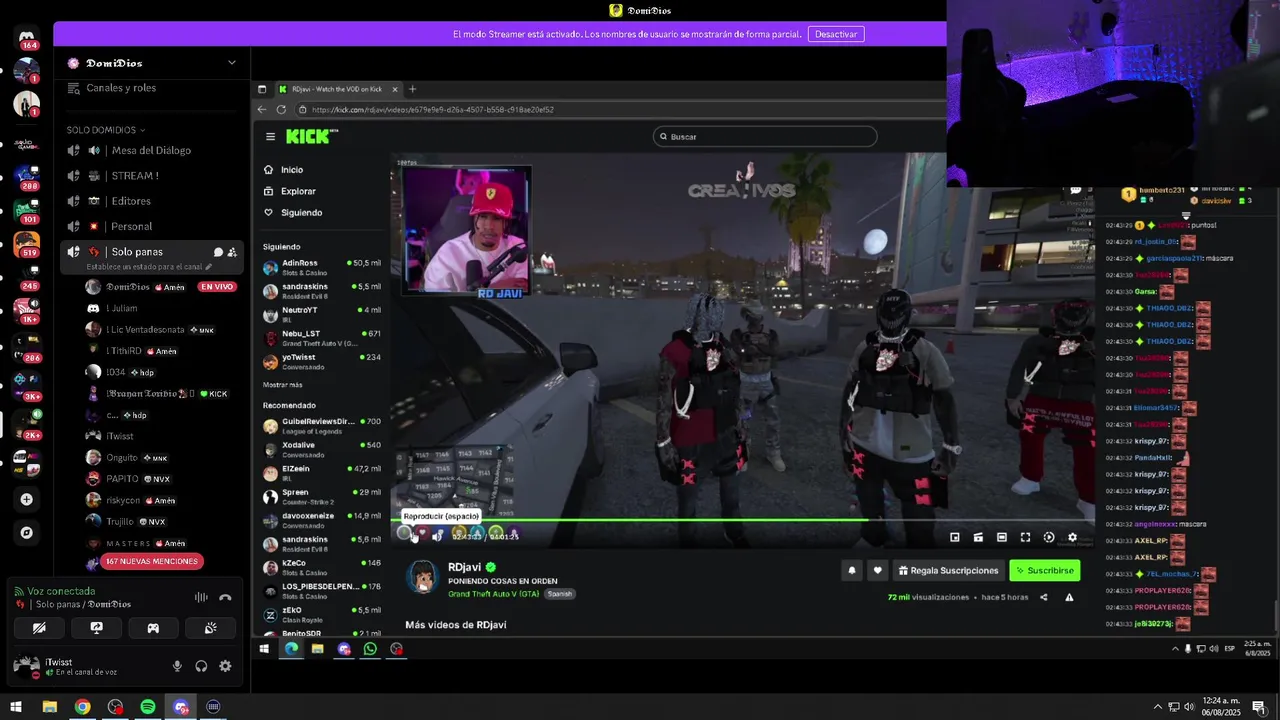
Task: Collapse the SOLO DOMIDIOS category
Action: pyautogui.click(x=105, y=130)
